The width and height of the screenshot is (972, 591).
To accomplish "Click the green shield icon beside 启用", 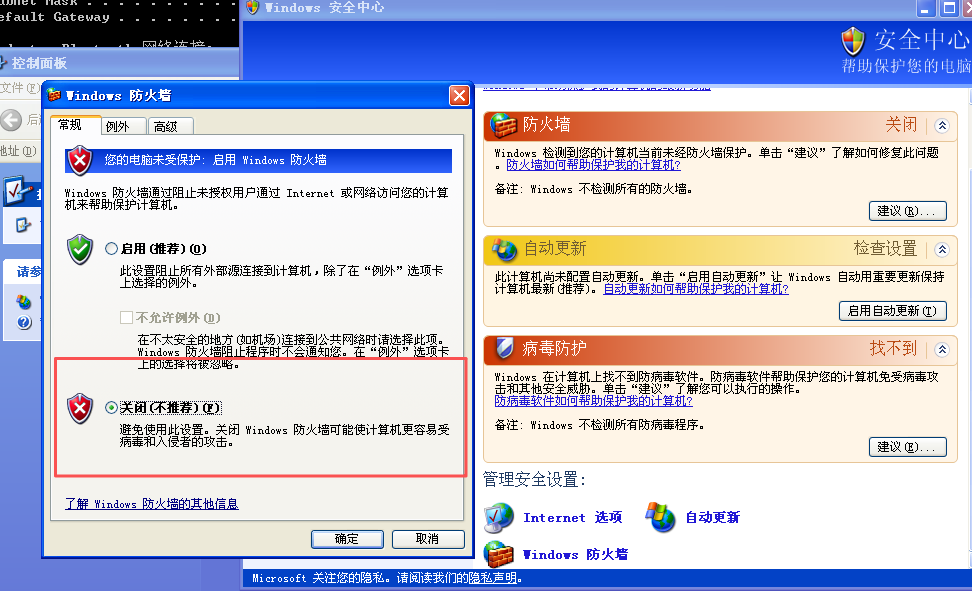I will (80, 249).
